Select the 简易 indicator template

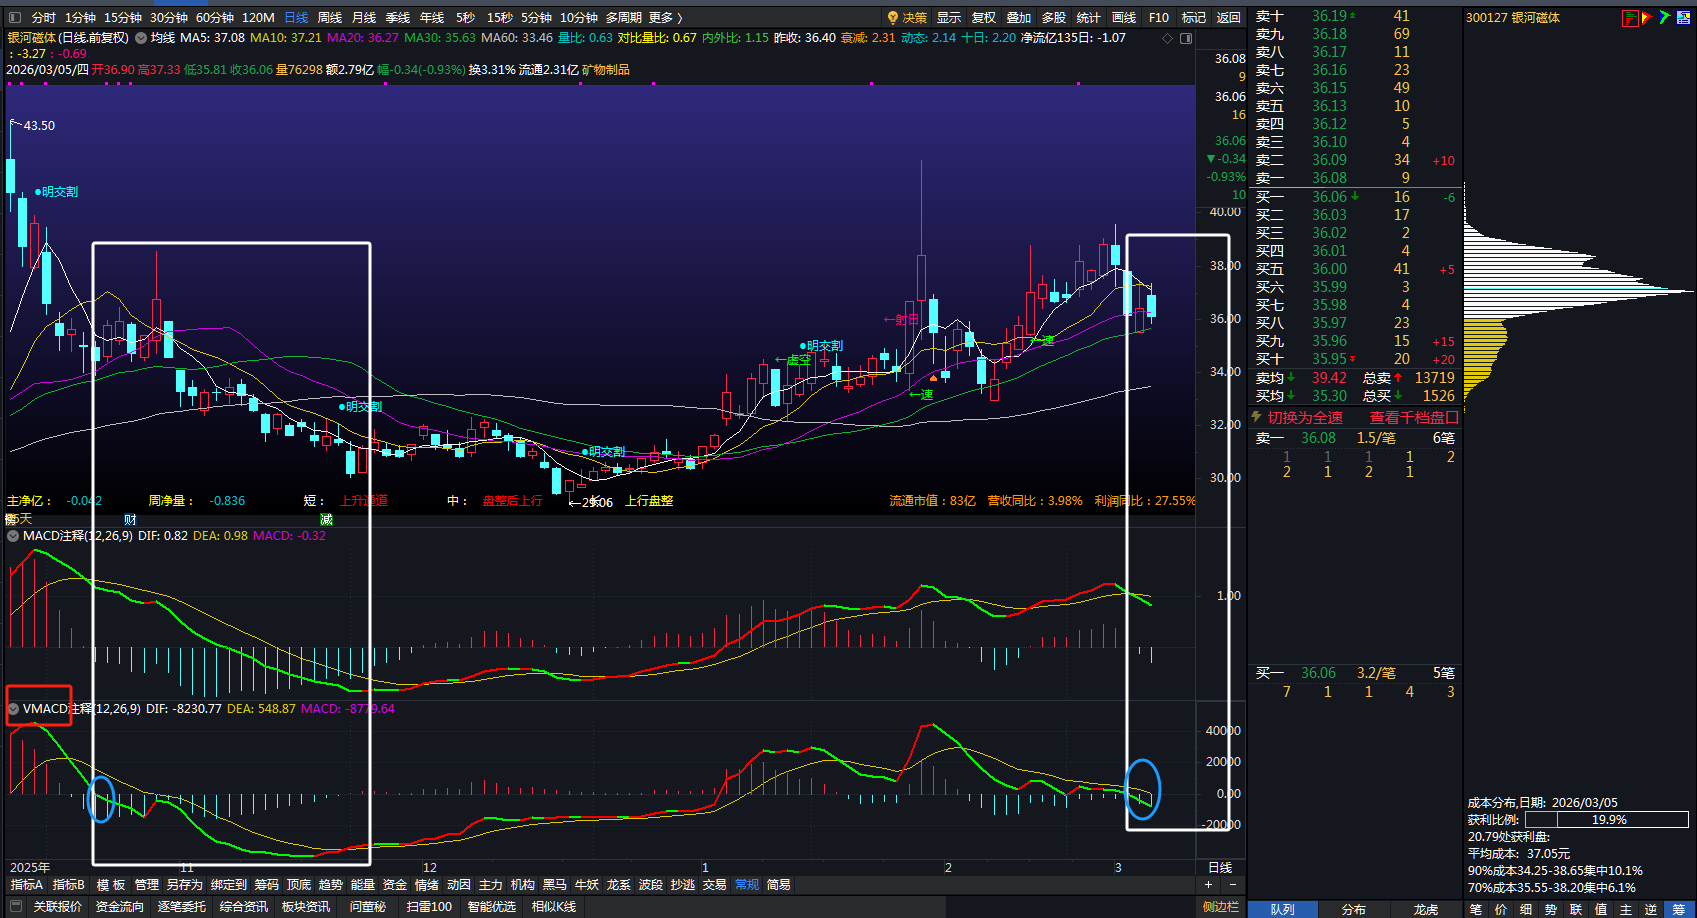coord(779,885)
